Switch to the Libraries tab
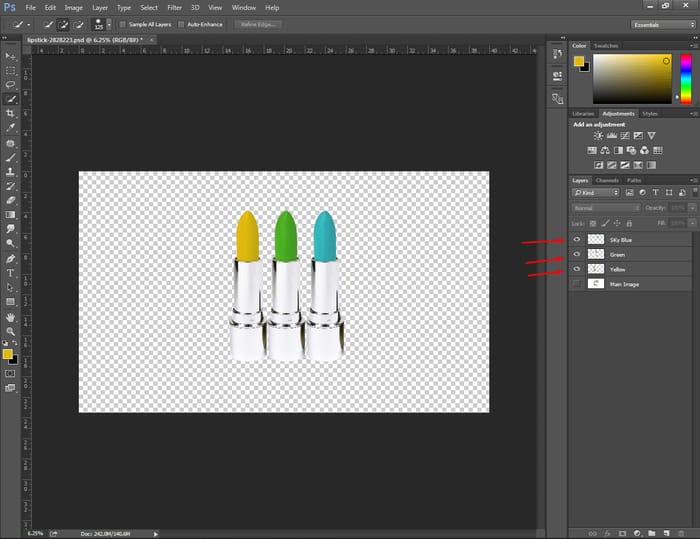The width and height of the screenshot is (700, 539). 583,114
